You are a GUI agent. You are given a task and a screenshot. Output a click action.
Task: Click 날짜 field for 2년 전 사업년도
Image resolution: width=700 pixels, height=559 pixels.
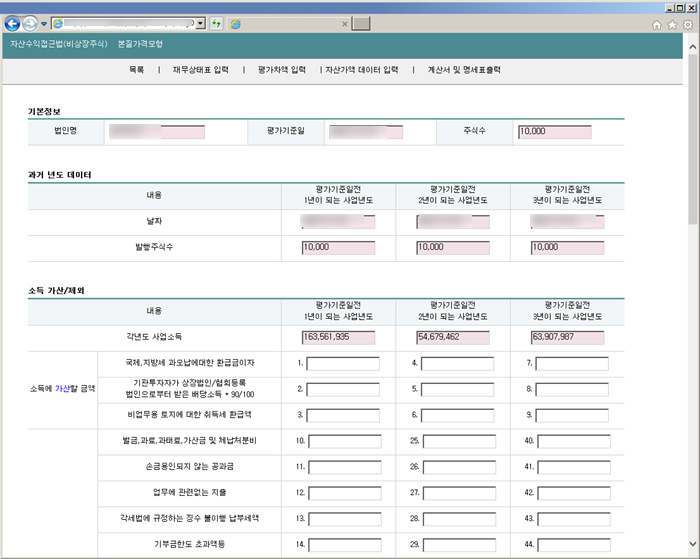coord(453,221)
